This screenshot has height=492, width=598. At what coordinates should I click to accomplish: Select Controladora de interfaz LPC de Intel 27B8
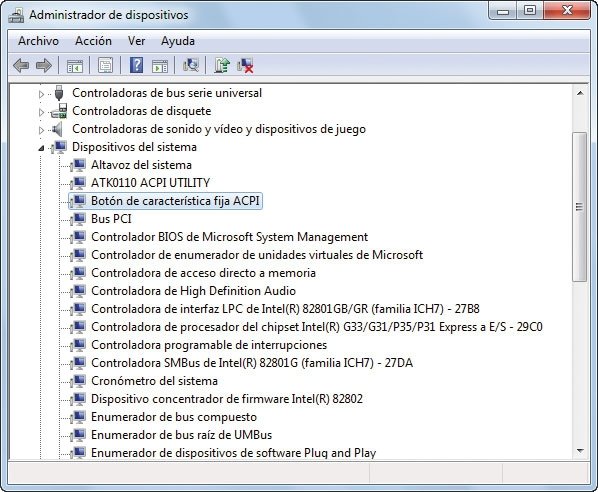point(285,309)
